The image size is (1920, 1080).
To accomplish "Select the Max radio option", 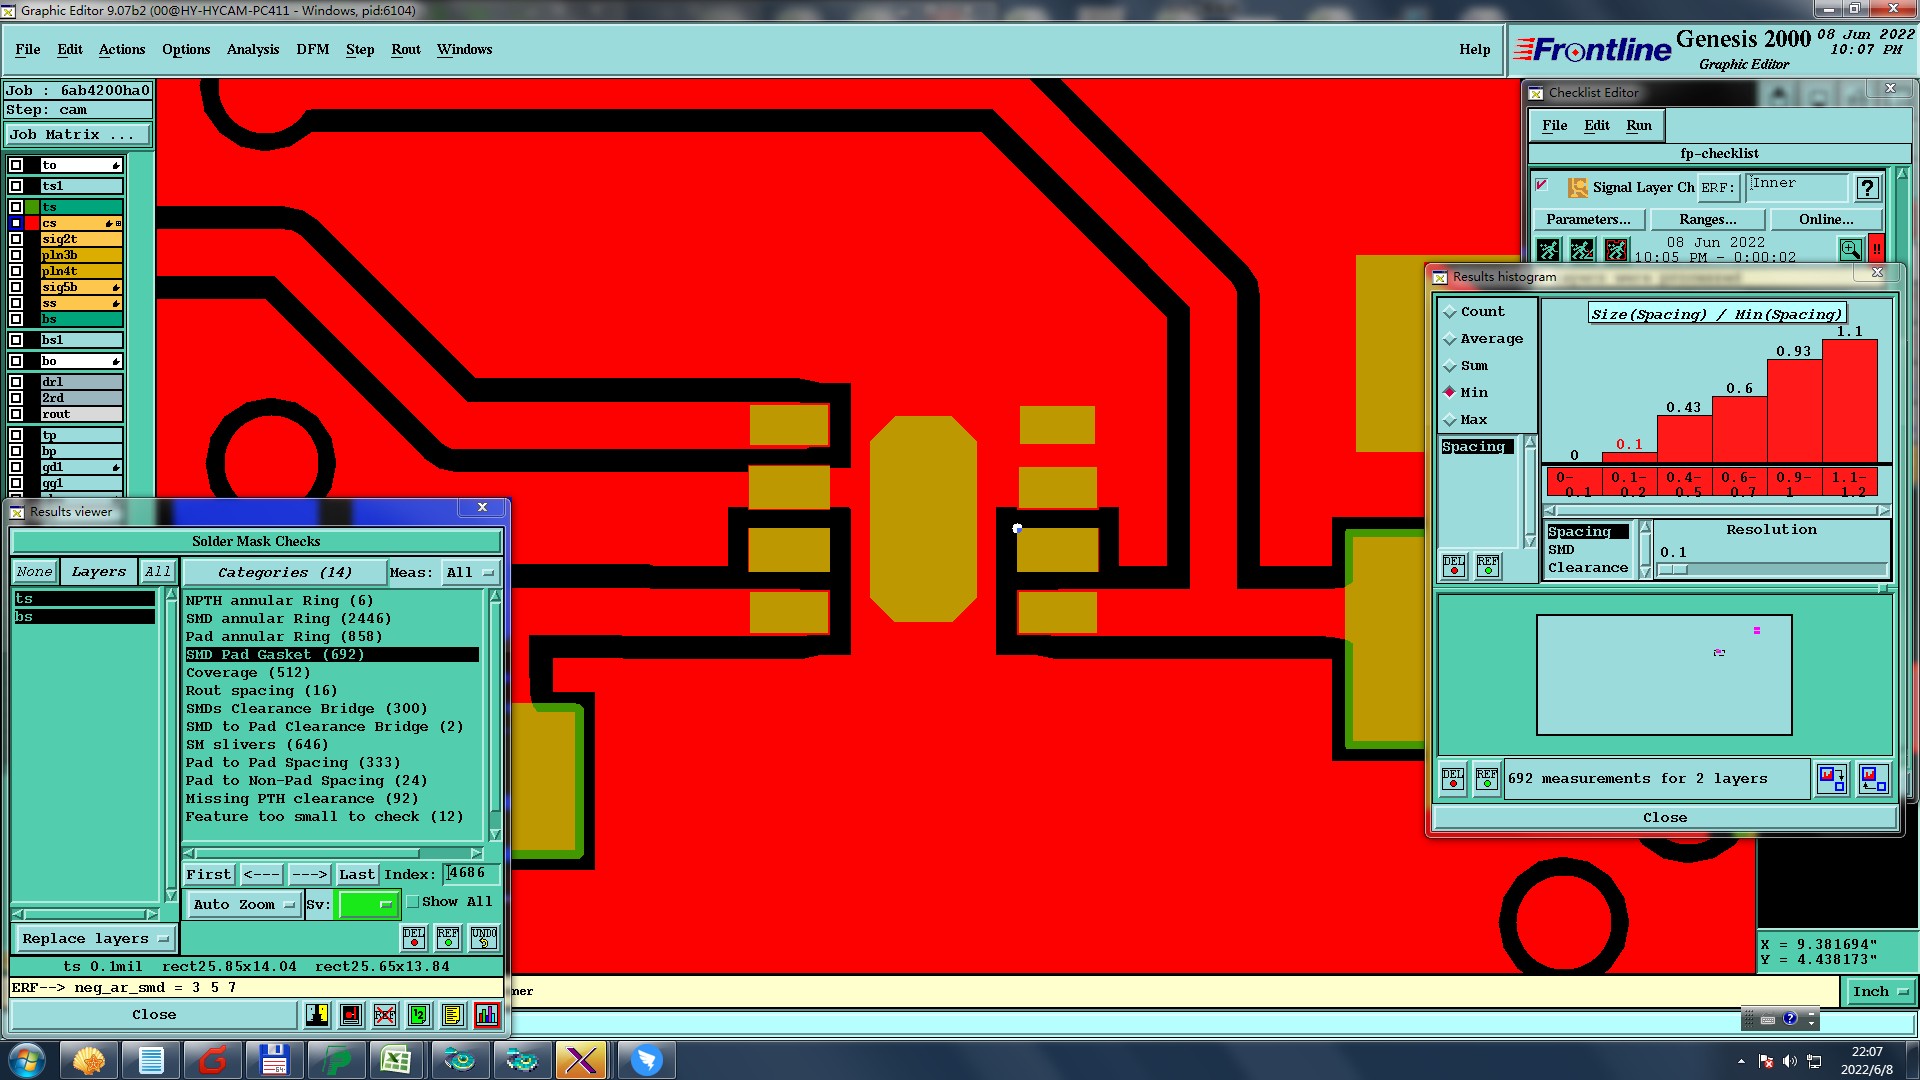I will point(1450,420).
